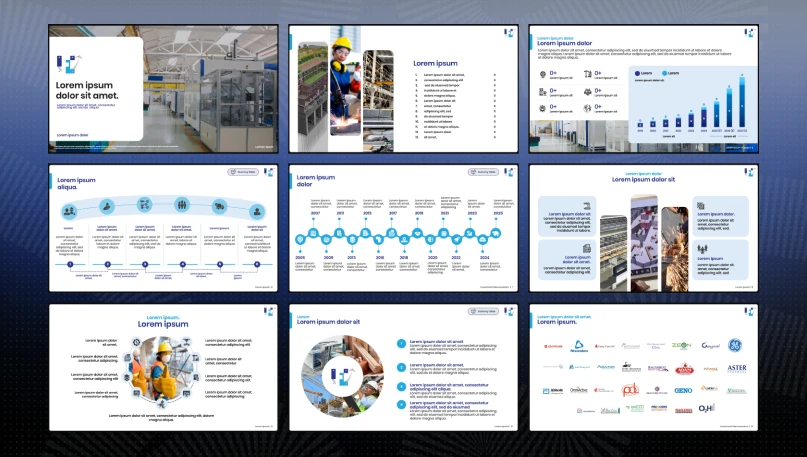Click the Dummy Slide badge on arc process slide
807x457 pixels.
click(243, 172)
